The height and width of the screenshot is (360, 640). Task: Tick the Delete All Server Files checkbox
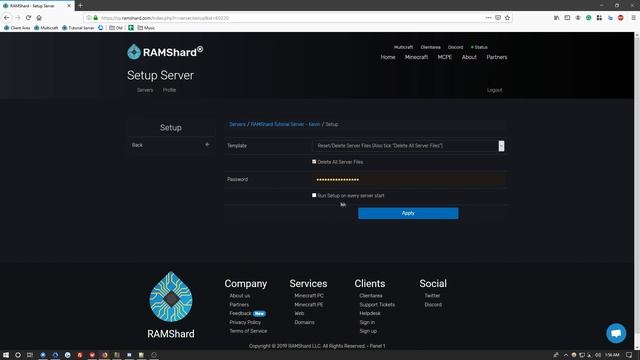[314, 162]
